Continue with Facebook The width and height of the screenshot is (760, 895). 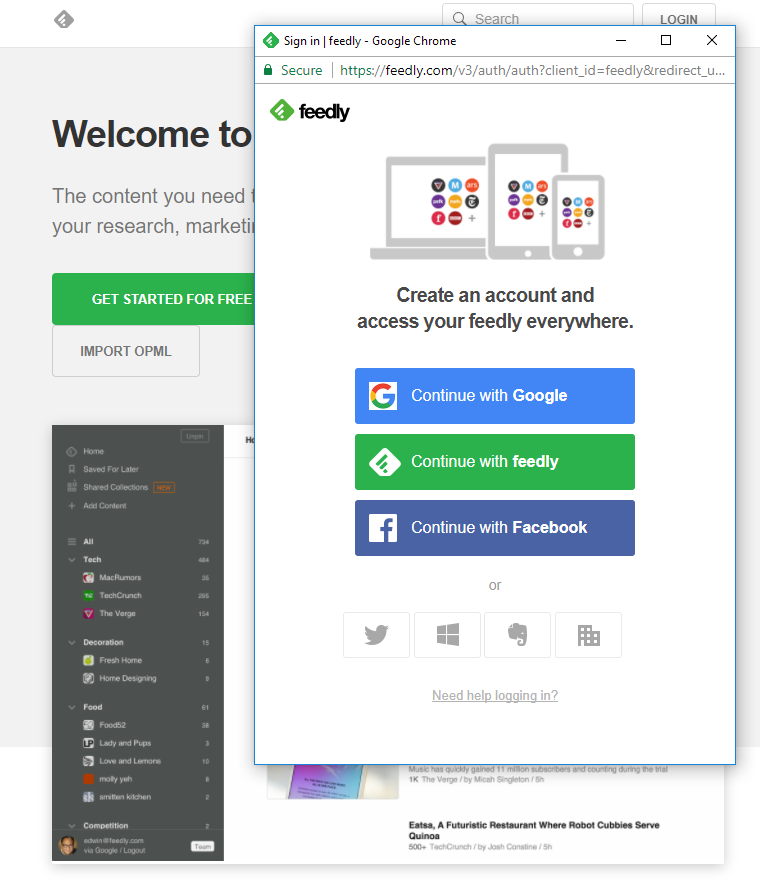click(x=494, y=528)
